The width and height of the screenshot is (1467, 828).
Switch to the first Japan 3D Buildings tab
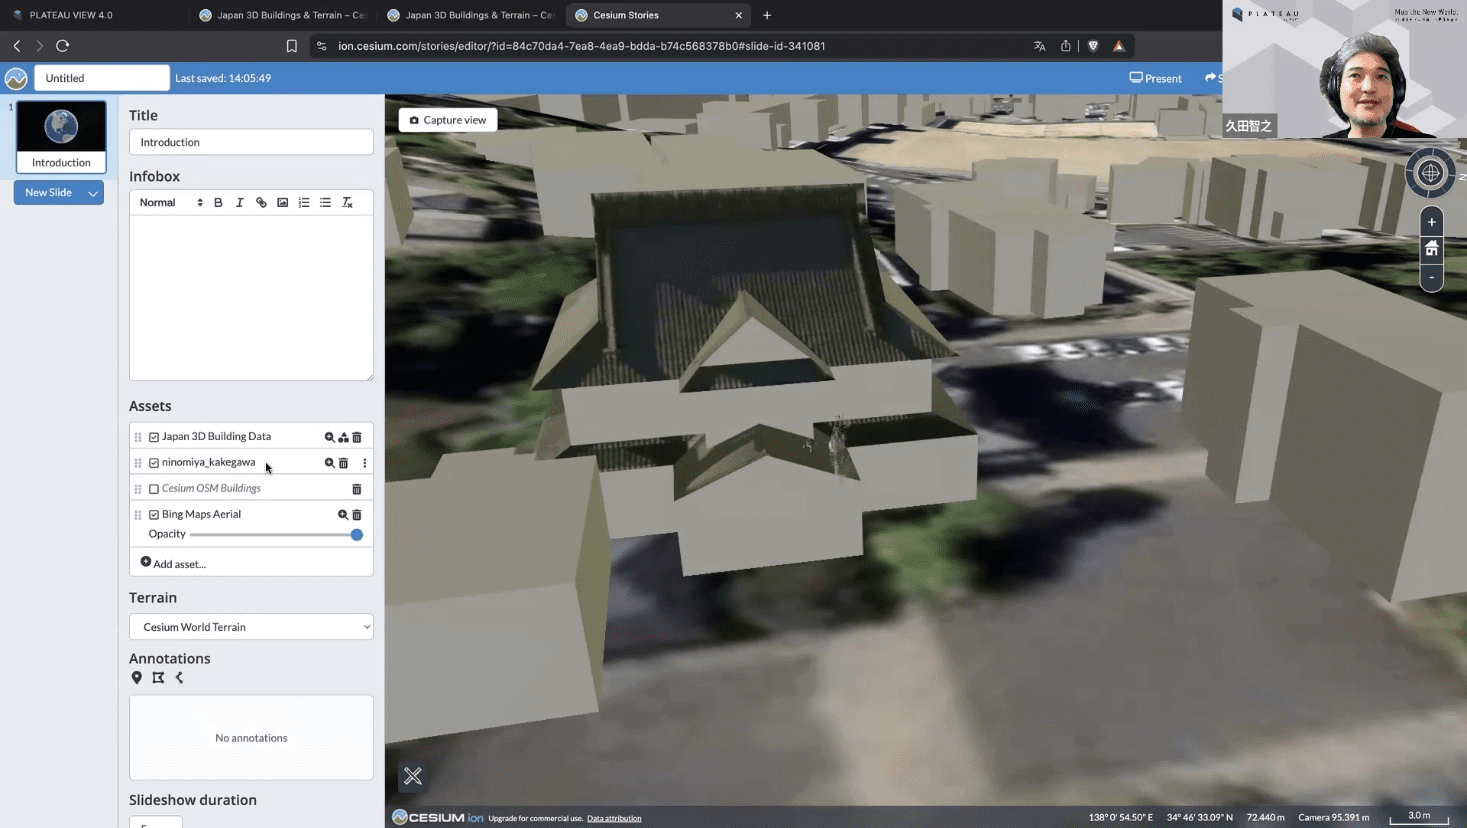pos(285,15)
